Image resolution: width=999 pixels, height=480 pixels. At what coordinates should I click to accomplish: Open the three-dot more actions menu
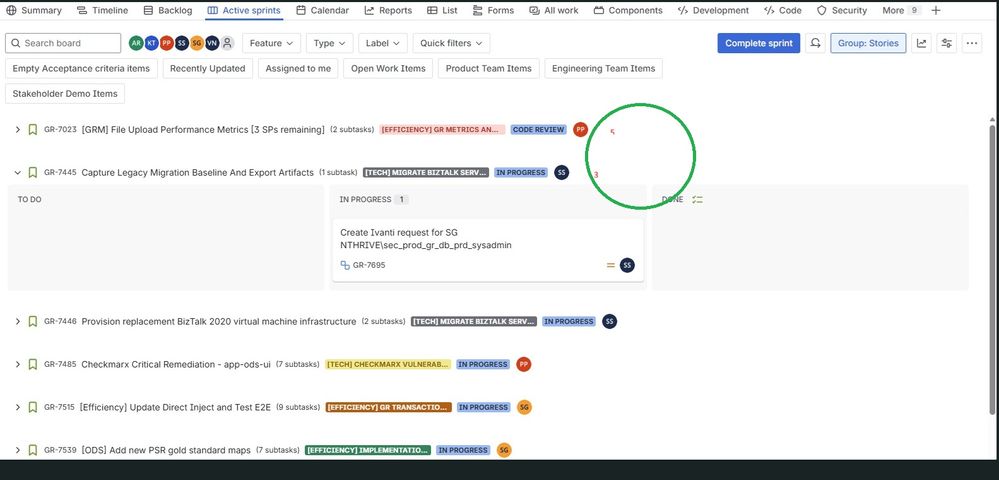972,43
